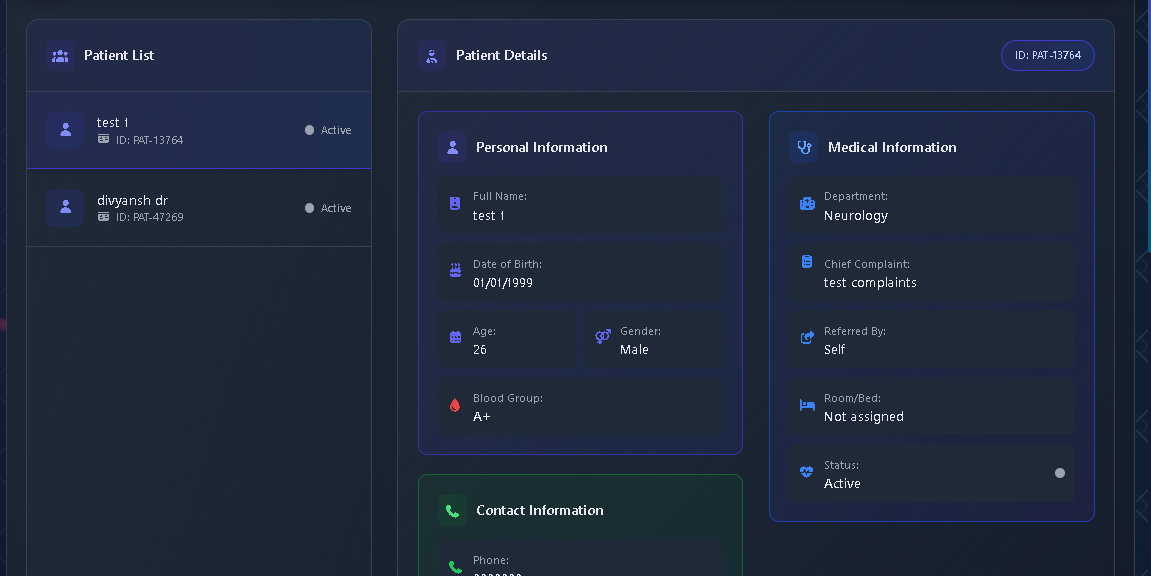Click the Medical Information stethoscope icon

coord(804,147)
